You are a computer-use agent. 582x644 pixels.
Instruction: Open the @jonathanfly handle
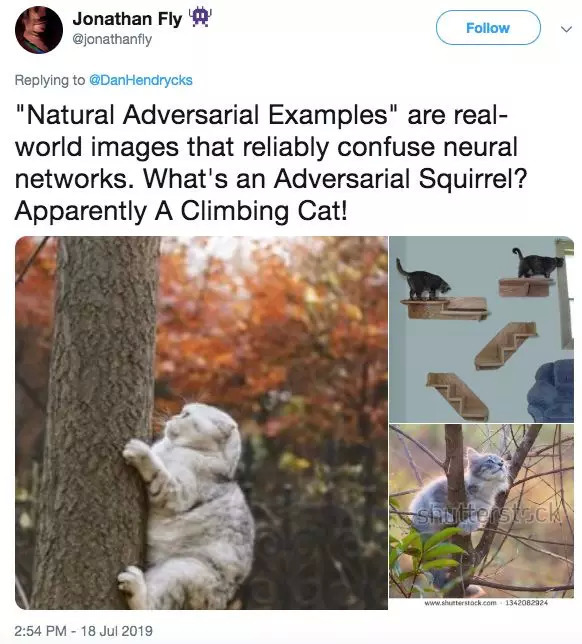112,40
